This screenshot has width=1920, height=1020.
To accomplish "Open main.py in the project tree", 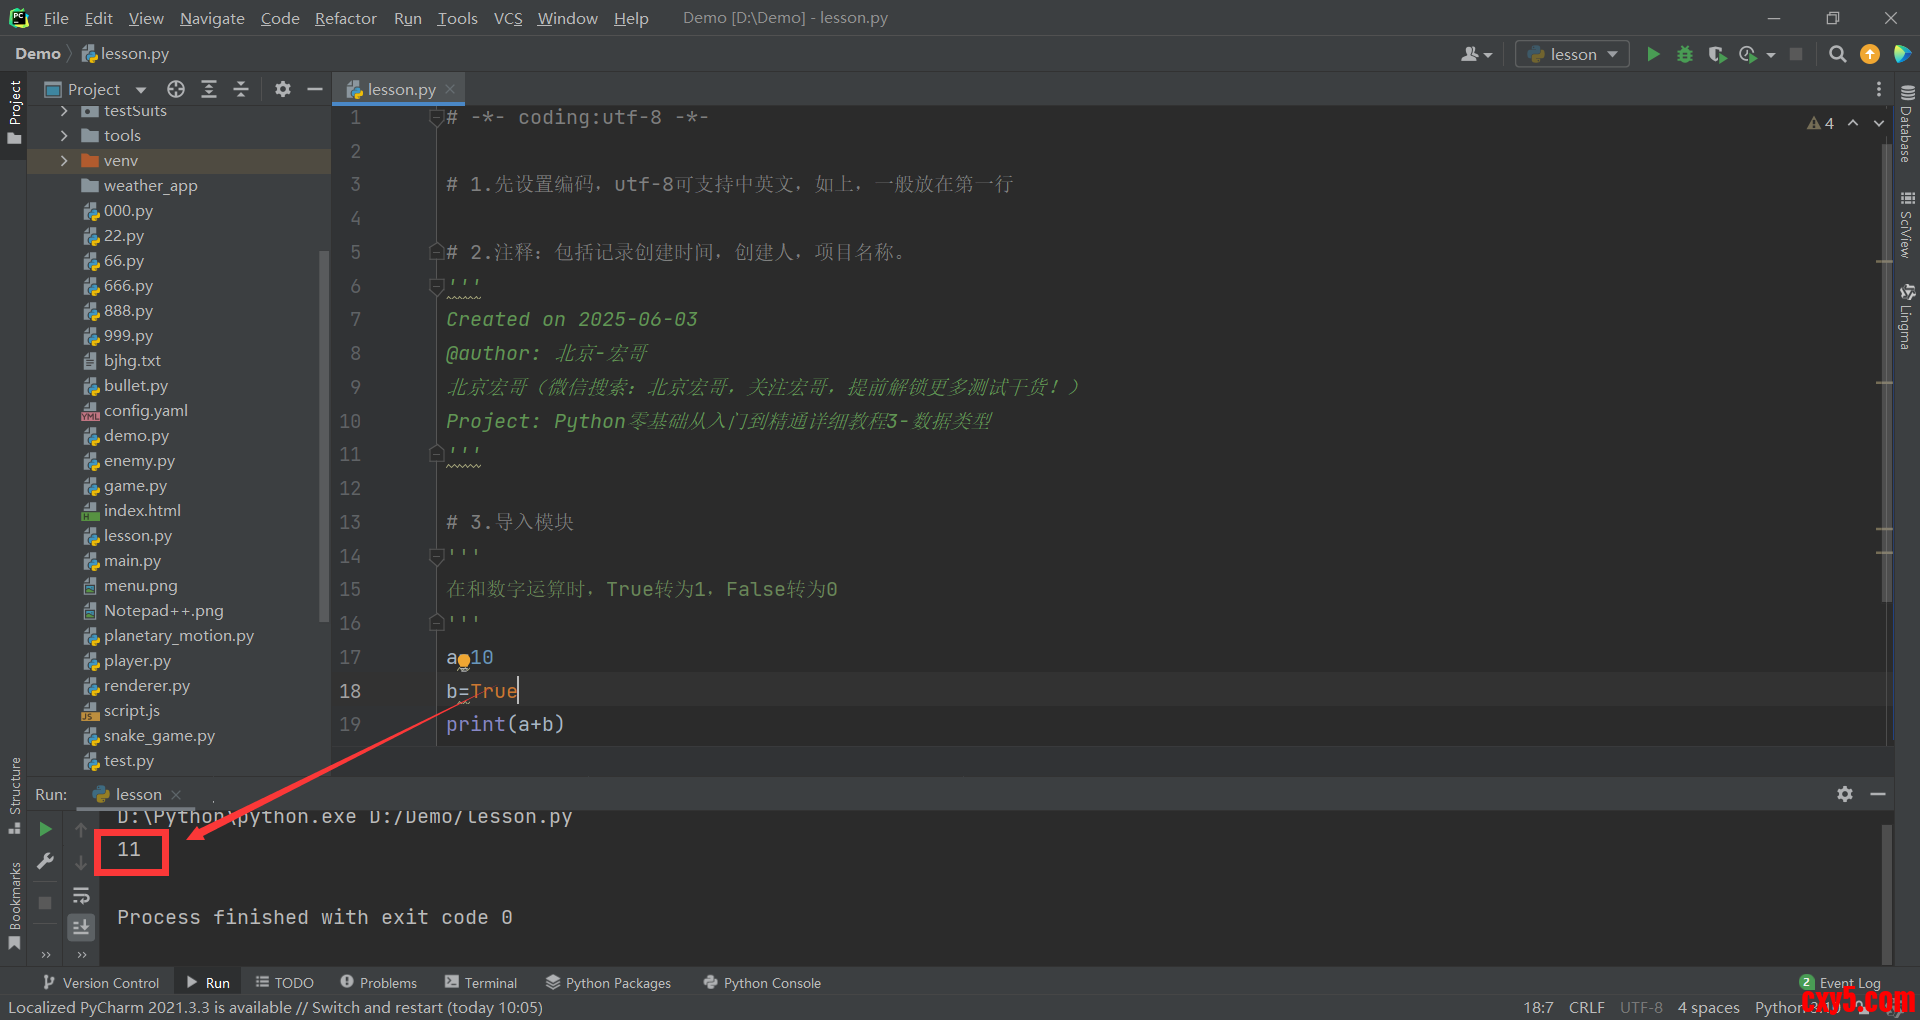I will tap(132, 561).
